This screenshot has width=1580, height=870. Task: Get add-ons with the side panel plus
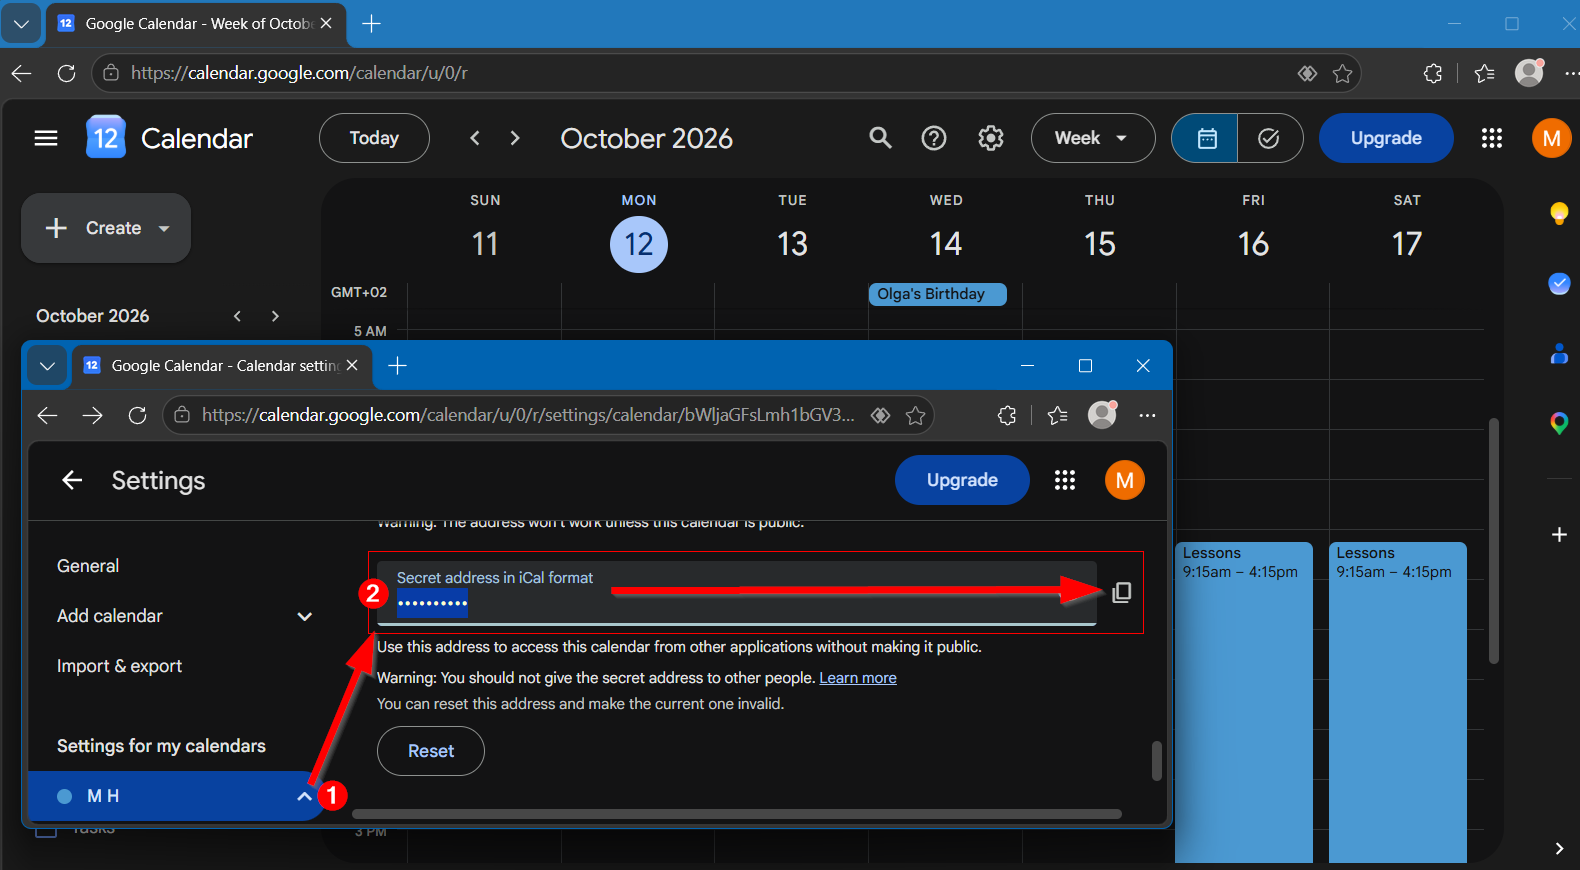tap(1559, 535)
